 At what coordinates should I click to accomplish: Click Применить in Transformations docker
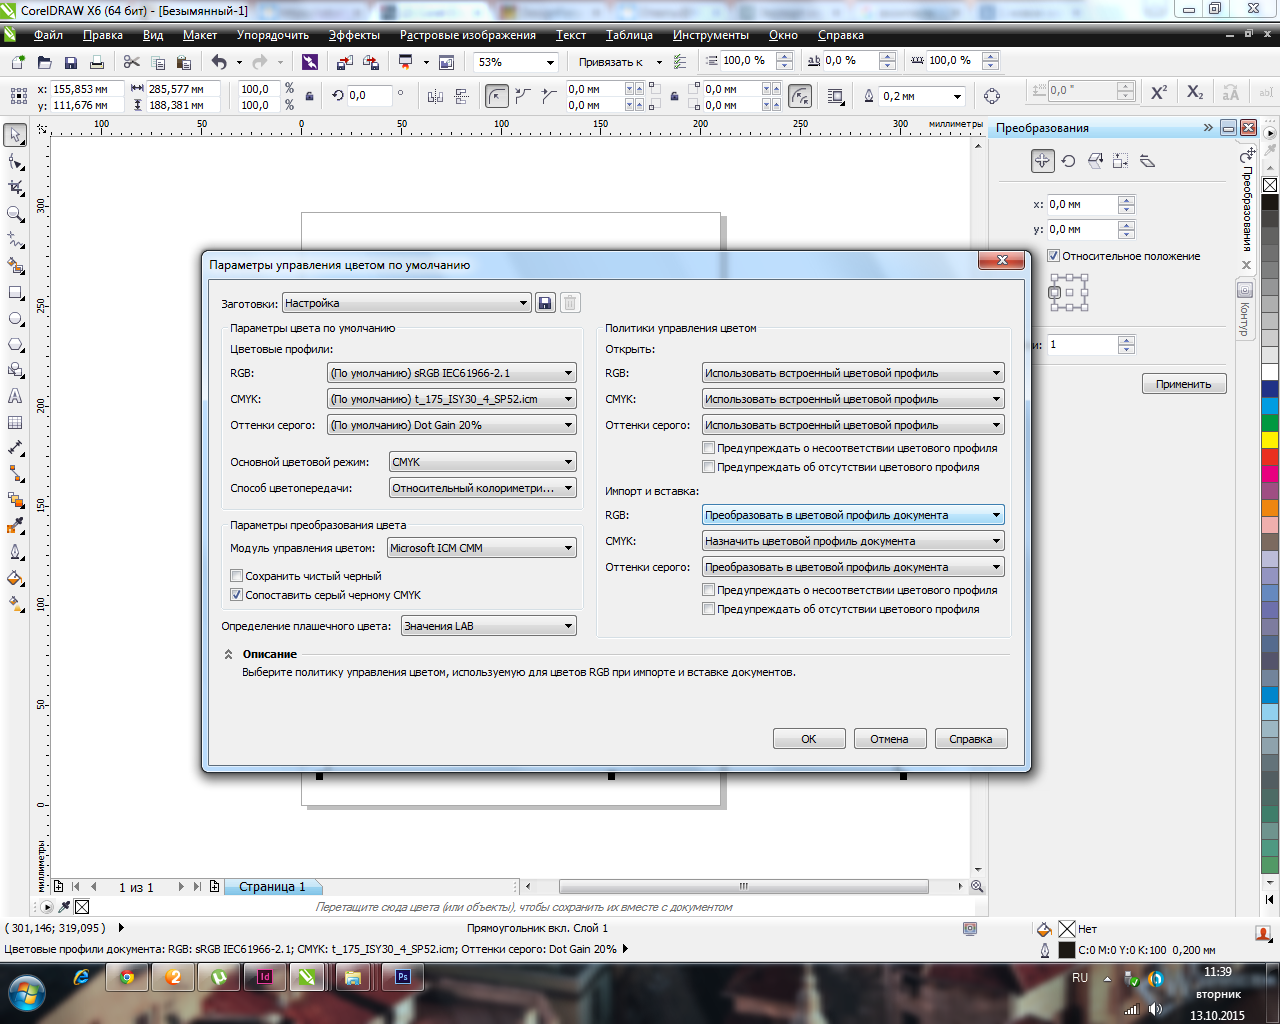click(1184, 384)
